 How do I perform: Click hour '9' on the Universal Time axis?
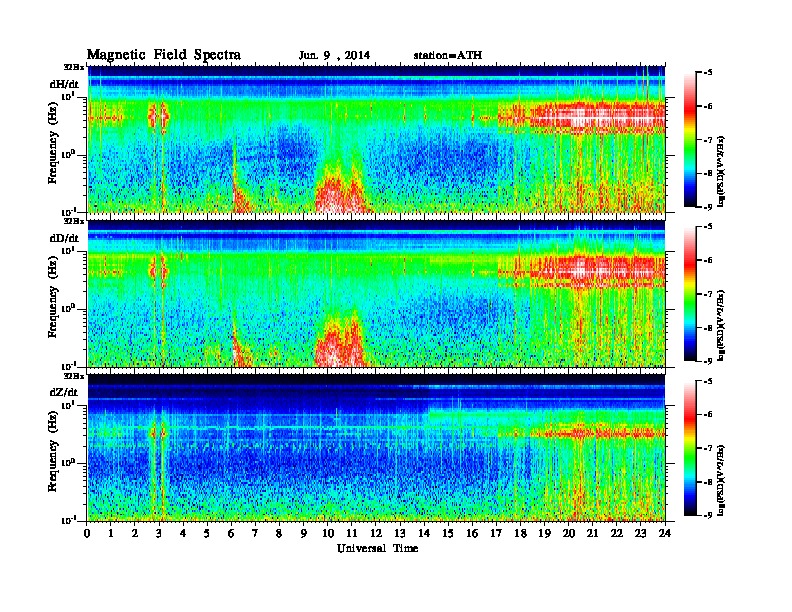point(304,533)
